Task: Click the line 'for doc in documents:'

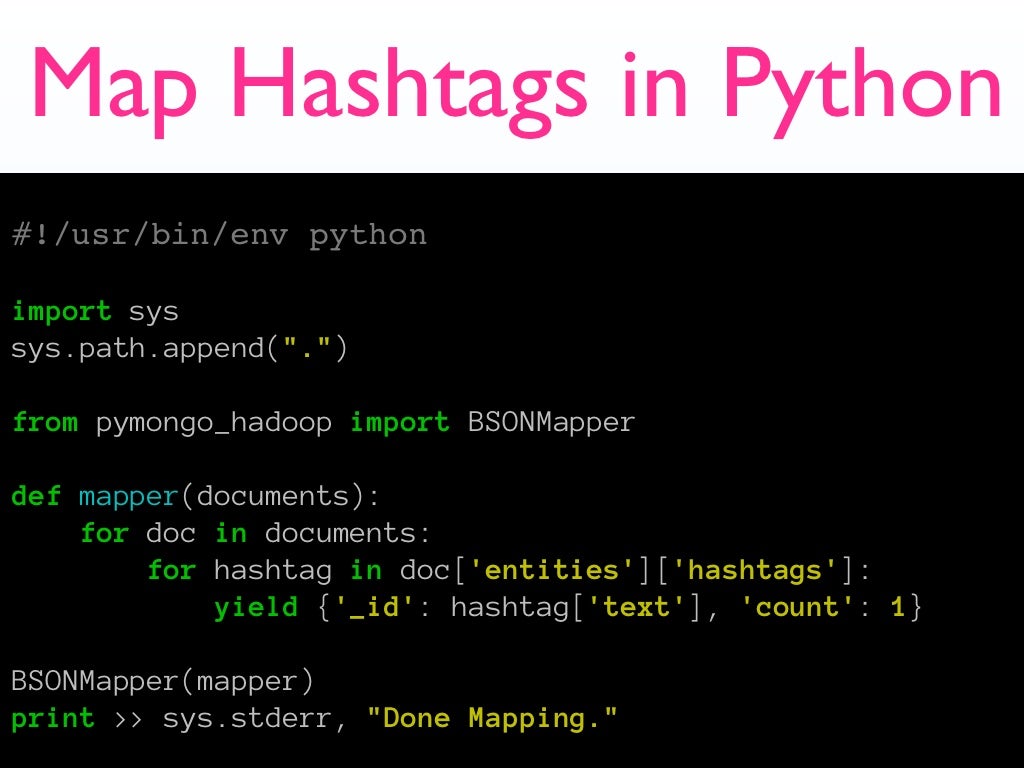Action: [255, 533]
